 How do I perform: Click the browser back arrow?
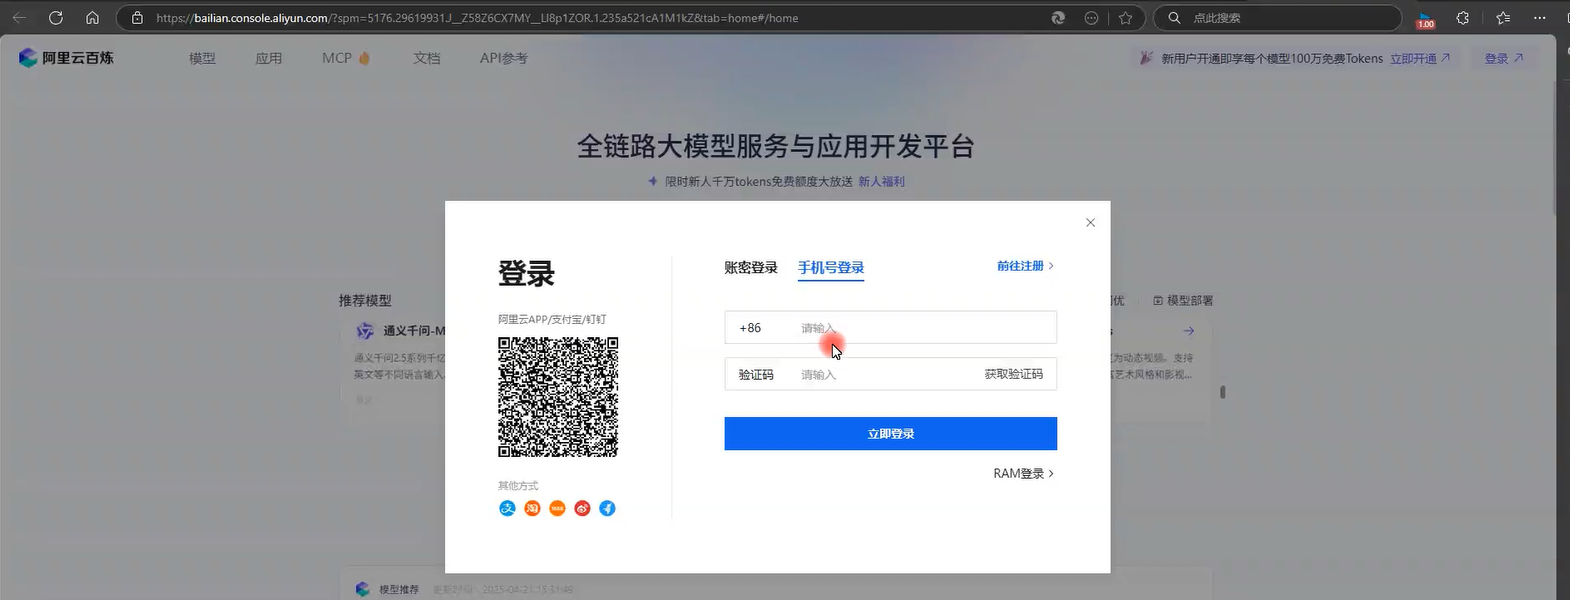(x=19, y=18)
